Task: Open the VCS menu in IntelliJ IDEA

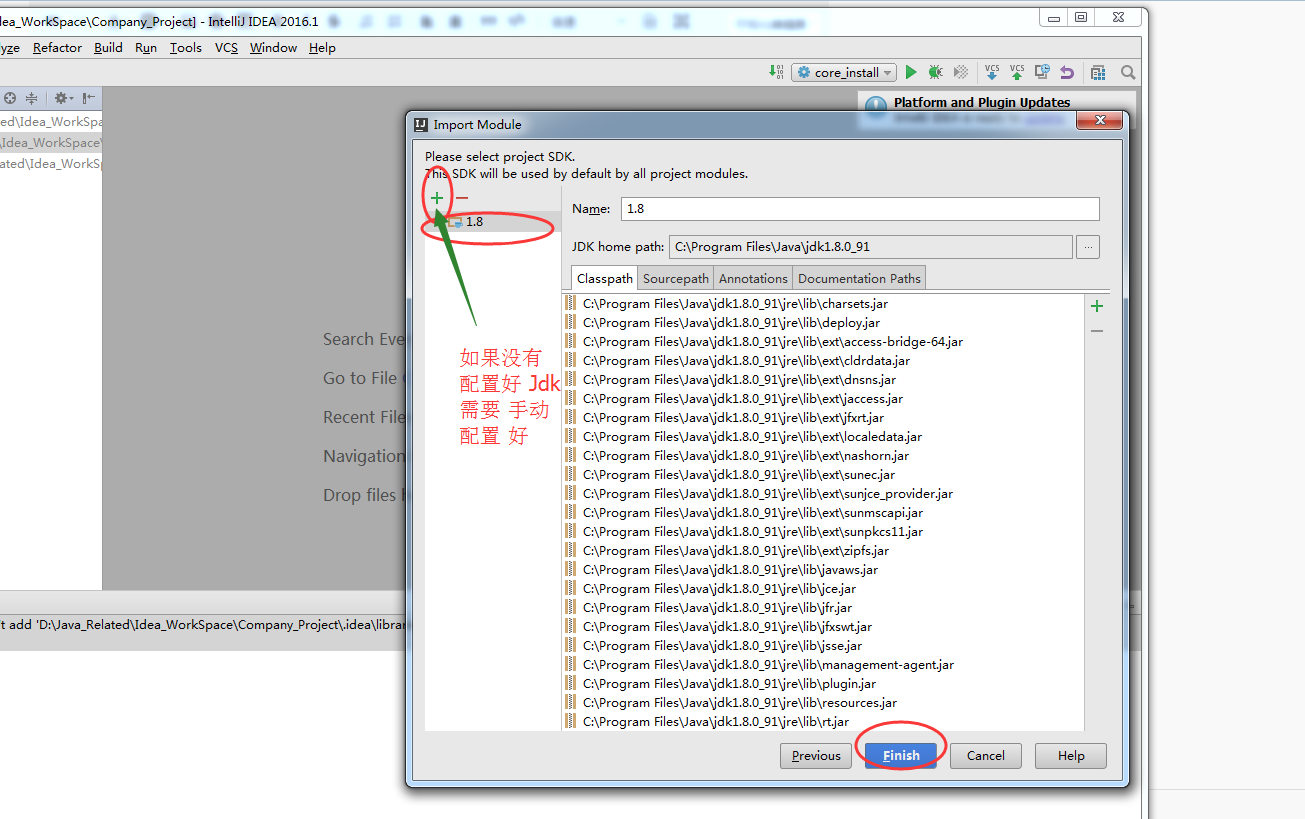Action: tap(227, 47)
